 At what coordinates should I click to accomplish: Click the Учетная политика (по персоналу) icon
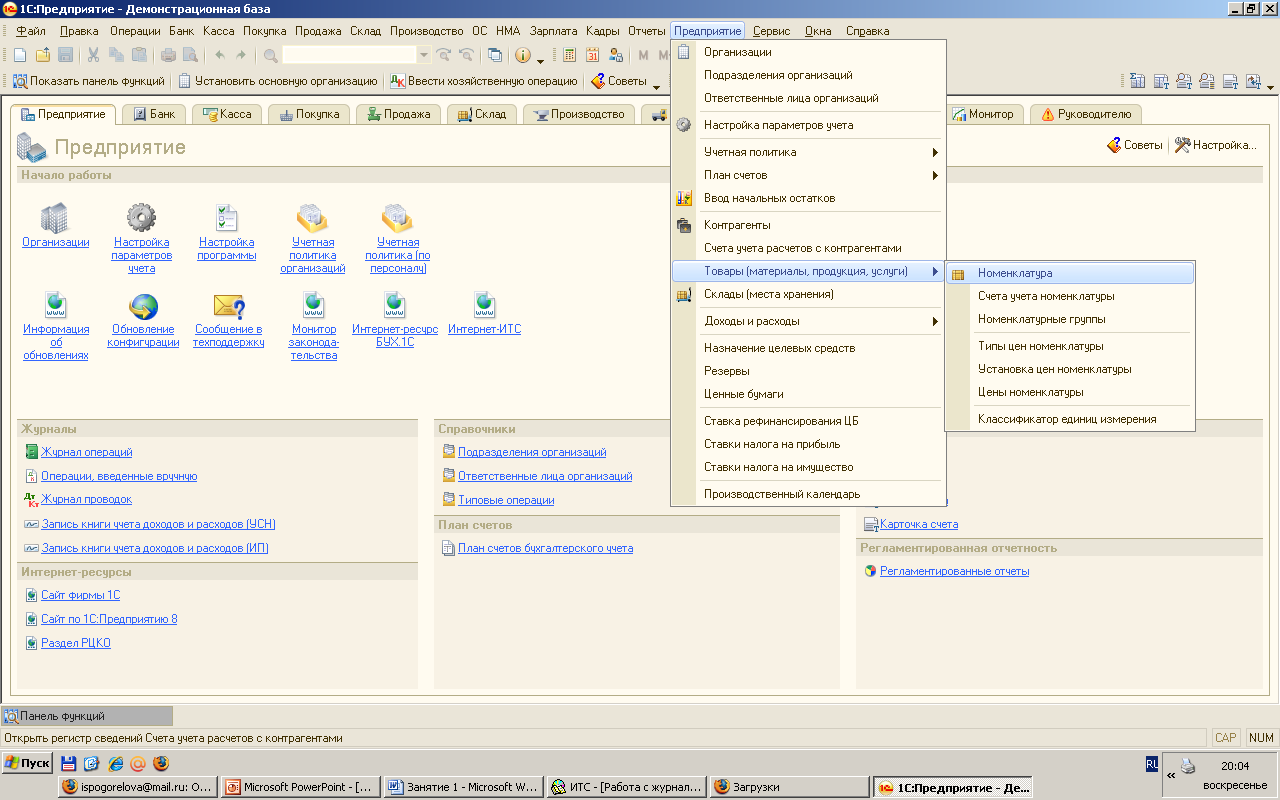pyautogui.click(x=397, y=217)
